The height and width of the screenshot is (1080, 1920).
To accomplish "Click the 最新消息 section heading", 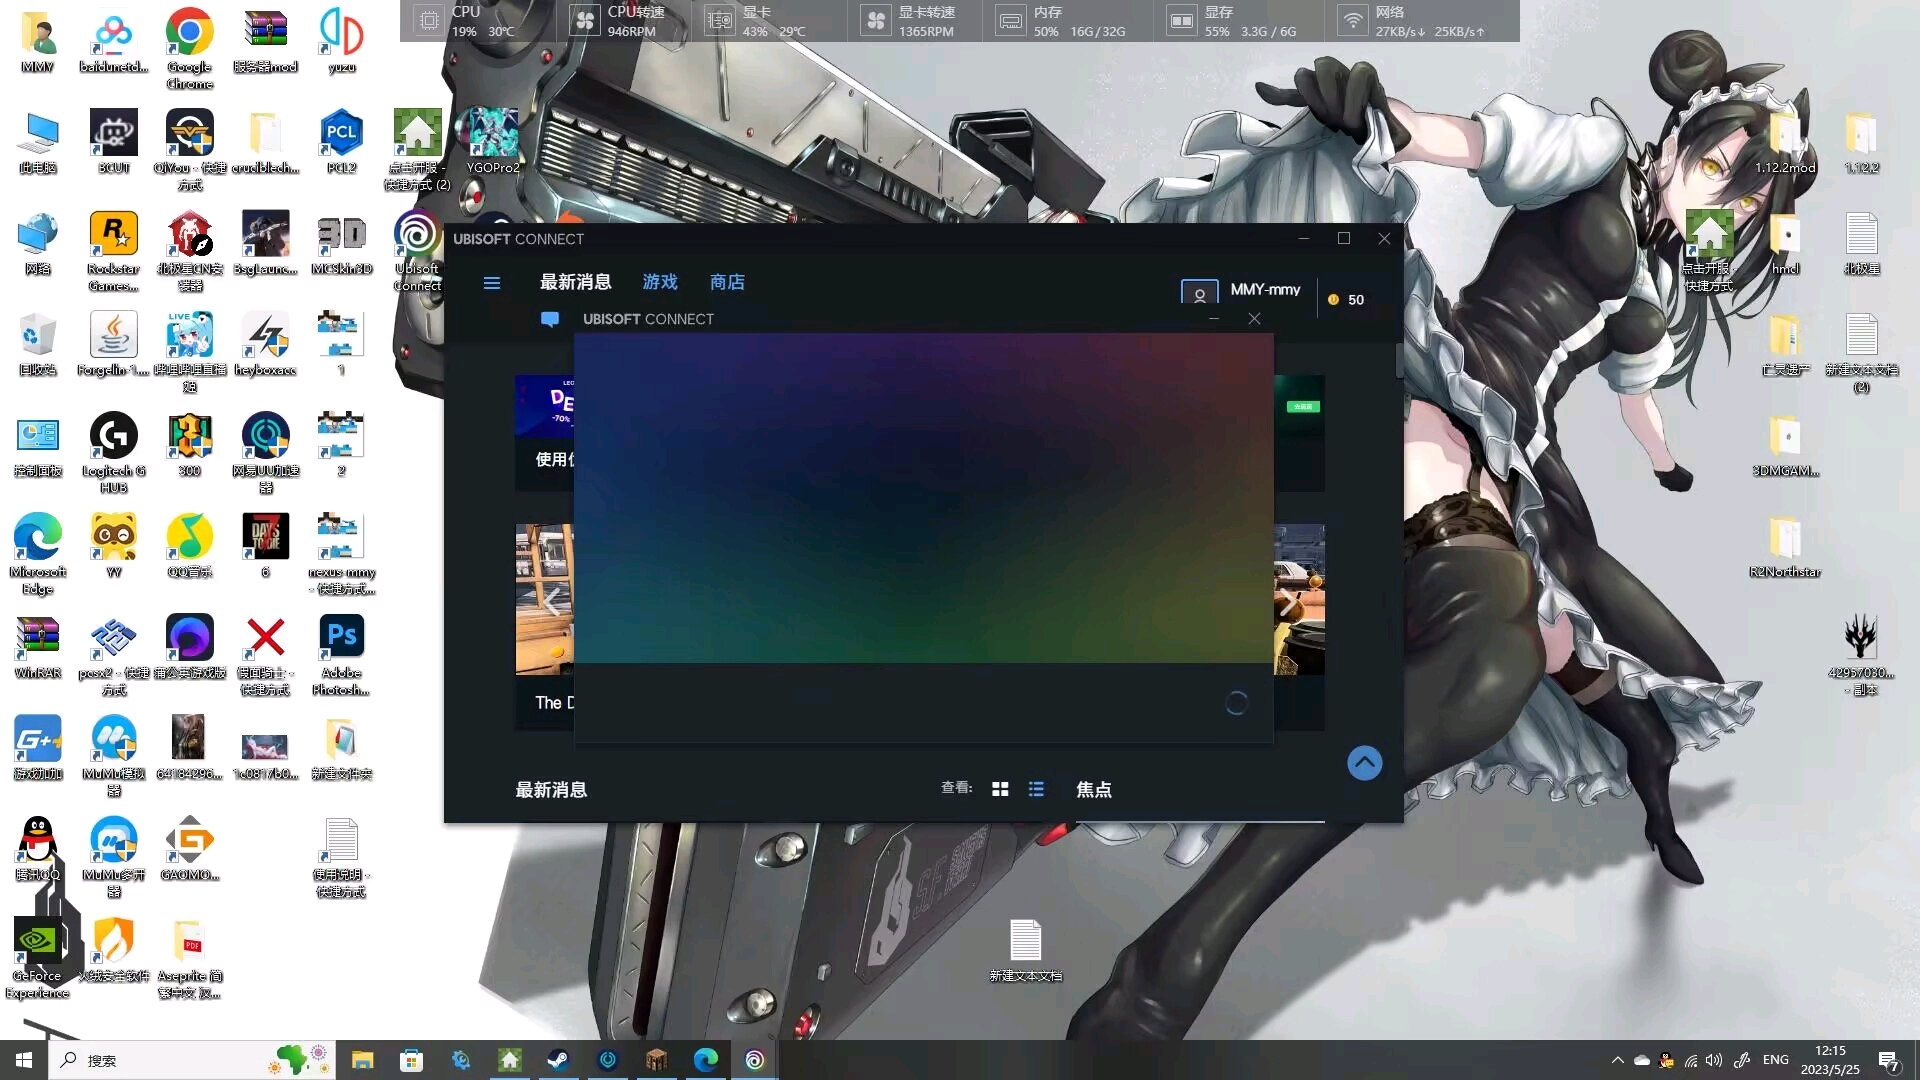I will pyautogui.click(x=551, y=790).
